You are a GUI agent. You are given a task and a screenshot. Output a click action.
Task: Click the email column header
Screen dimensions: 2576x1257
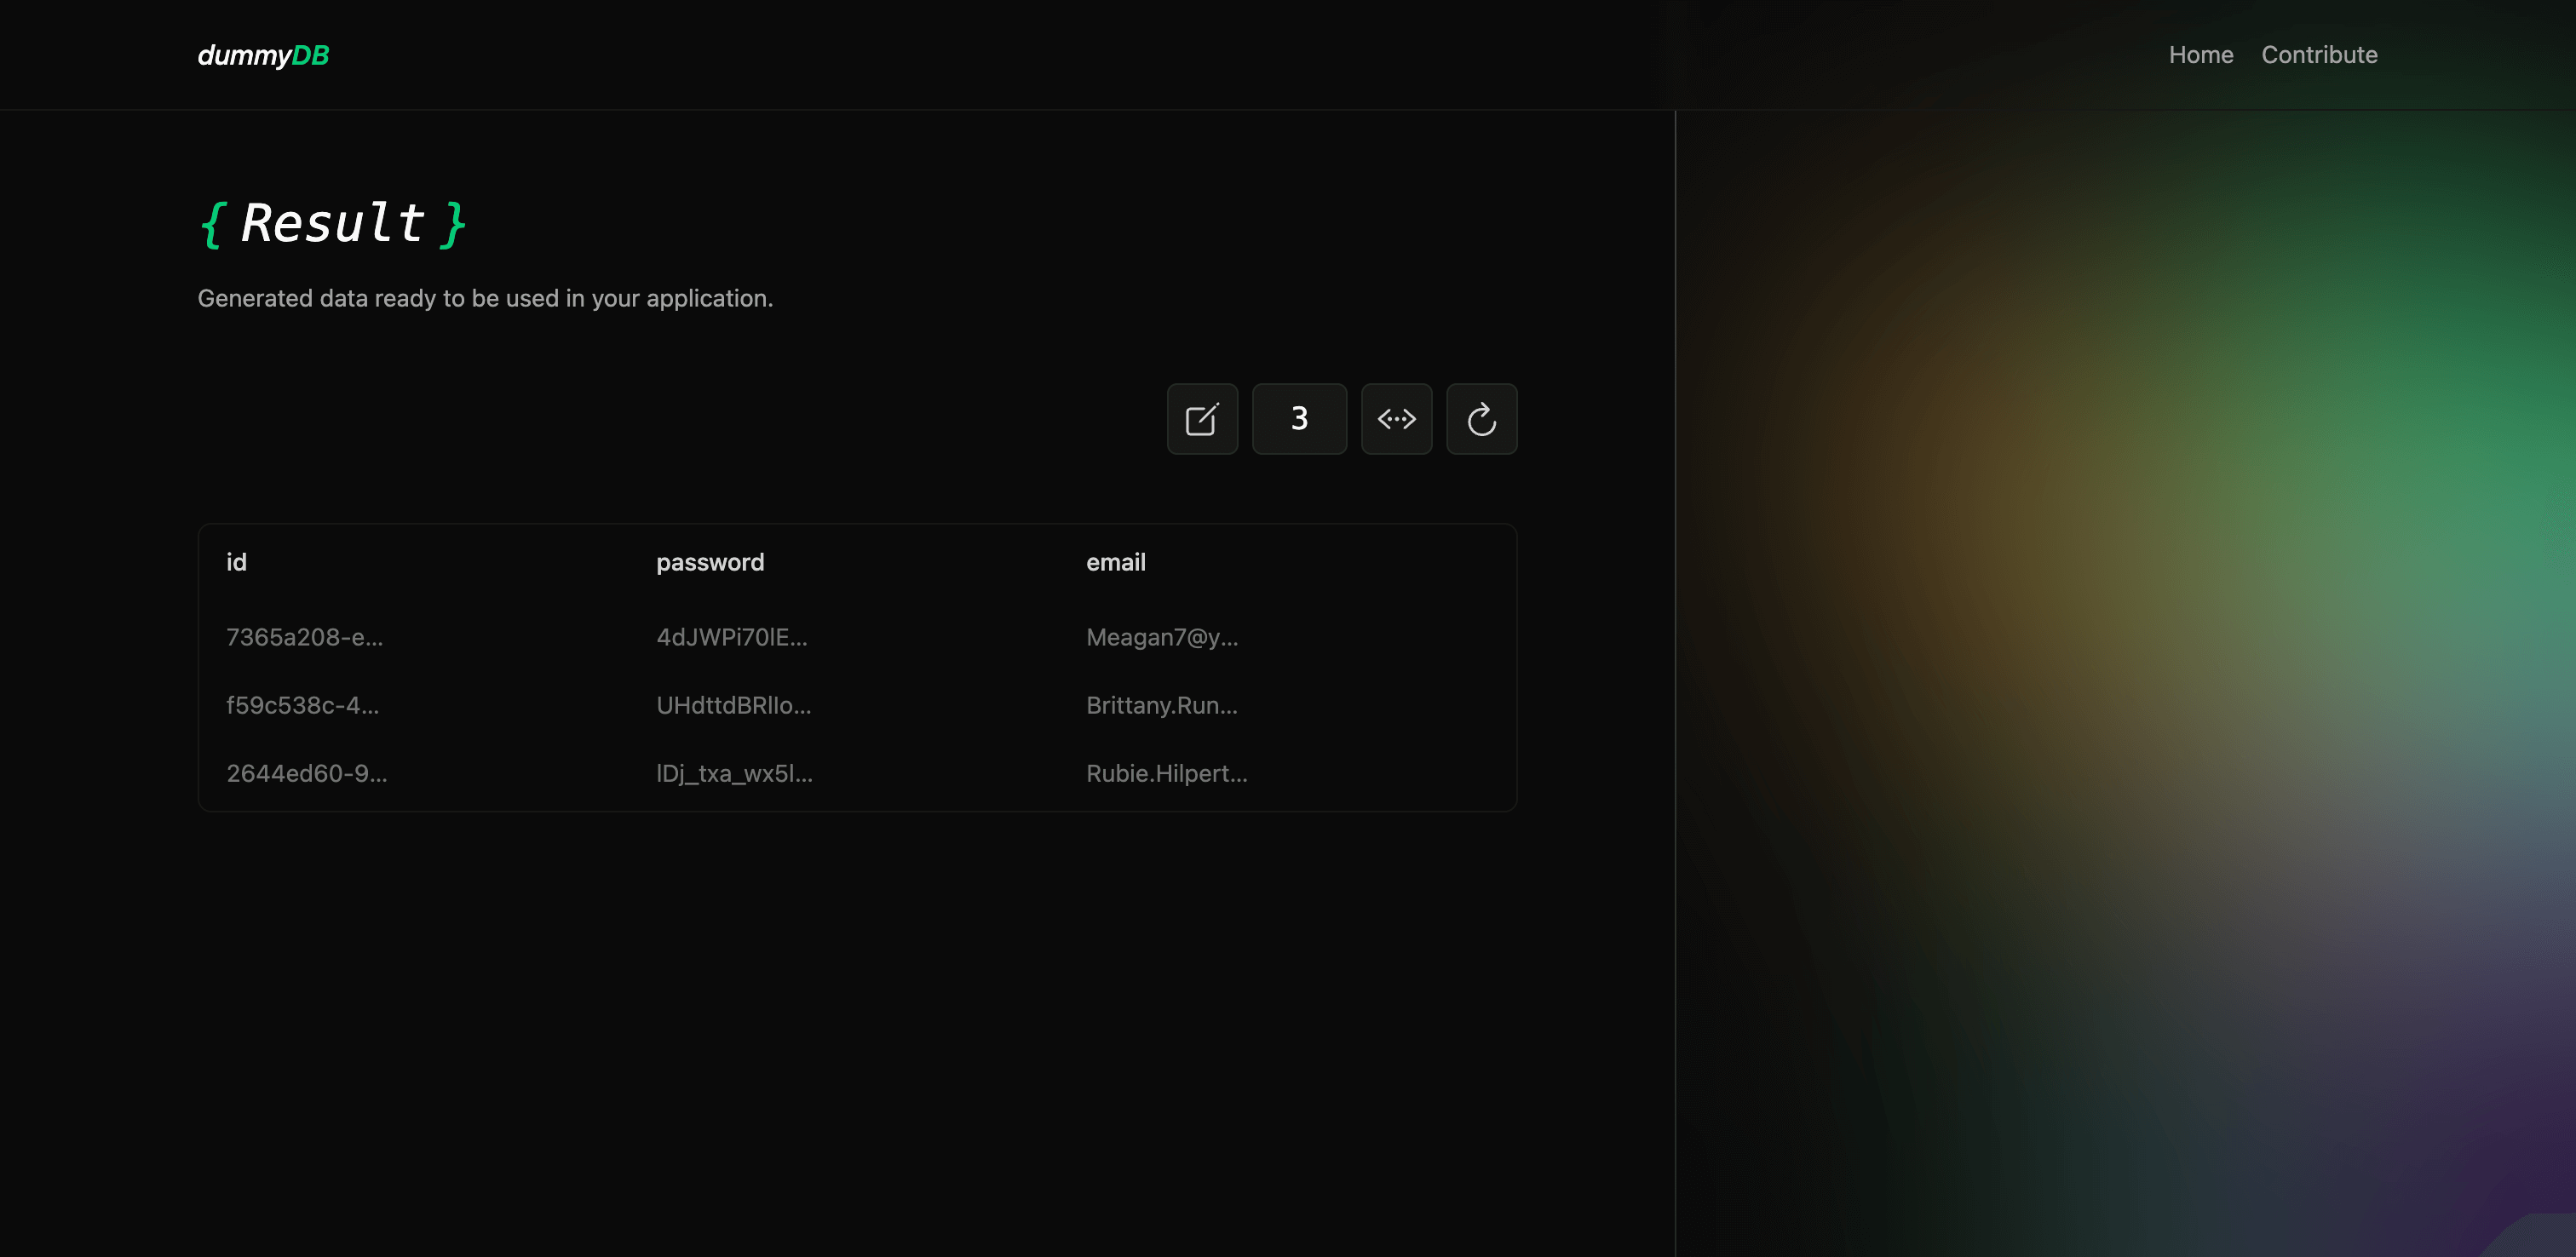1115,562
